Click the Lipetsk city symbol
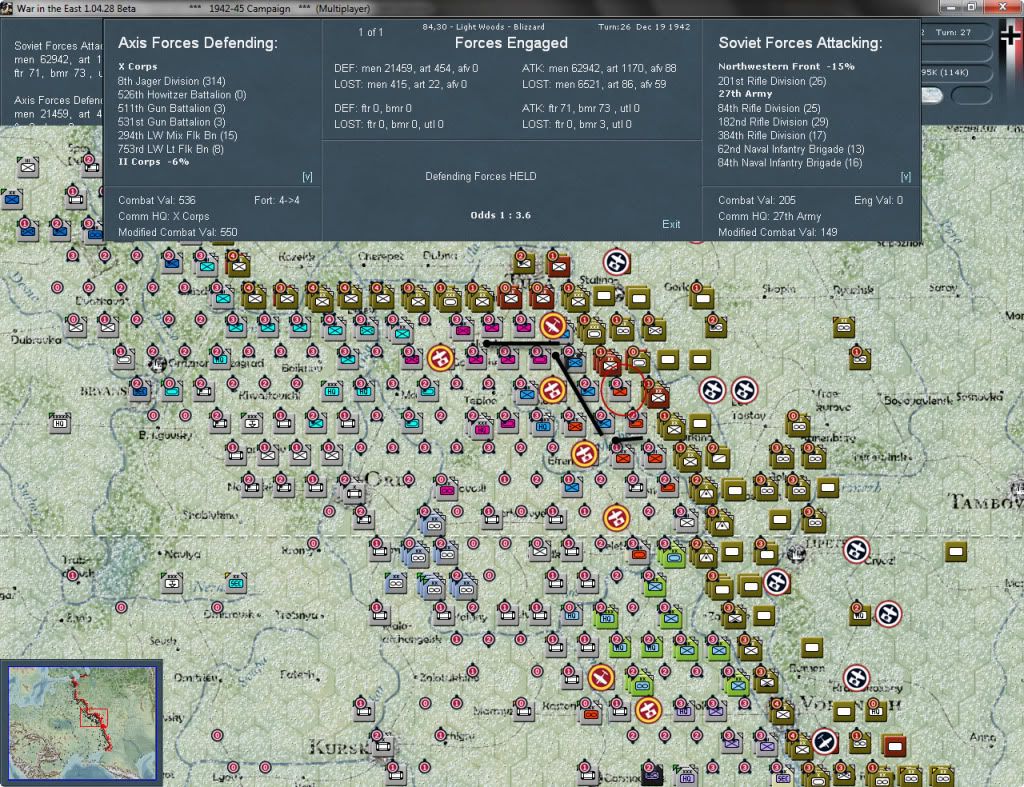Screen dimensions: 1024x787 click(x=795, y=554)
